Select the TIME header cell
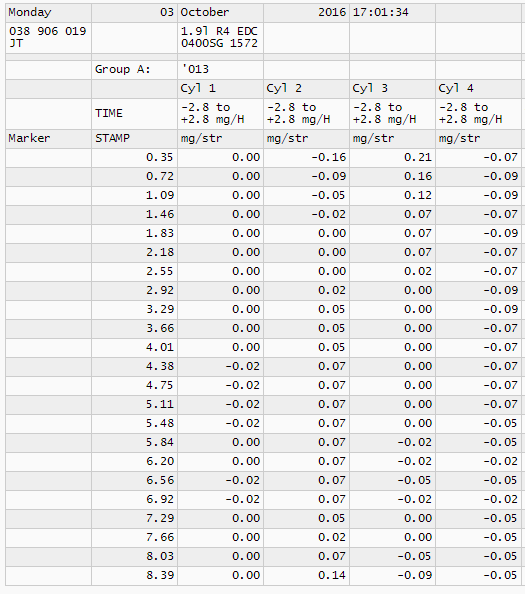 (x=134, y=114)
